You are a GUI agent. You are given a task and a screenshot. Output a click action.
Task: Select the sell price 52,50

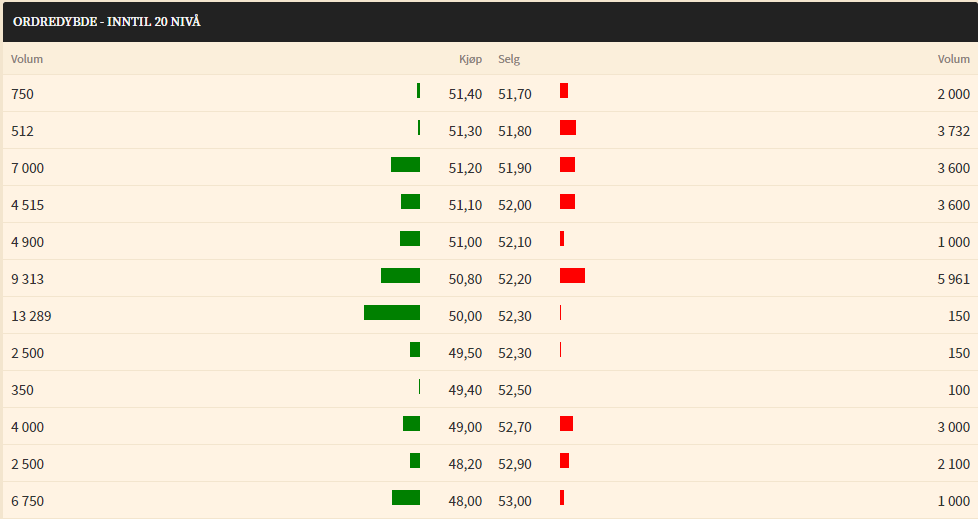(515, 390)
